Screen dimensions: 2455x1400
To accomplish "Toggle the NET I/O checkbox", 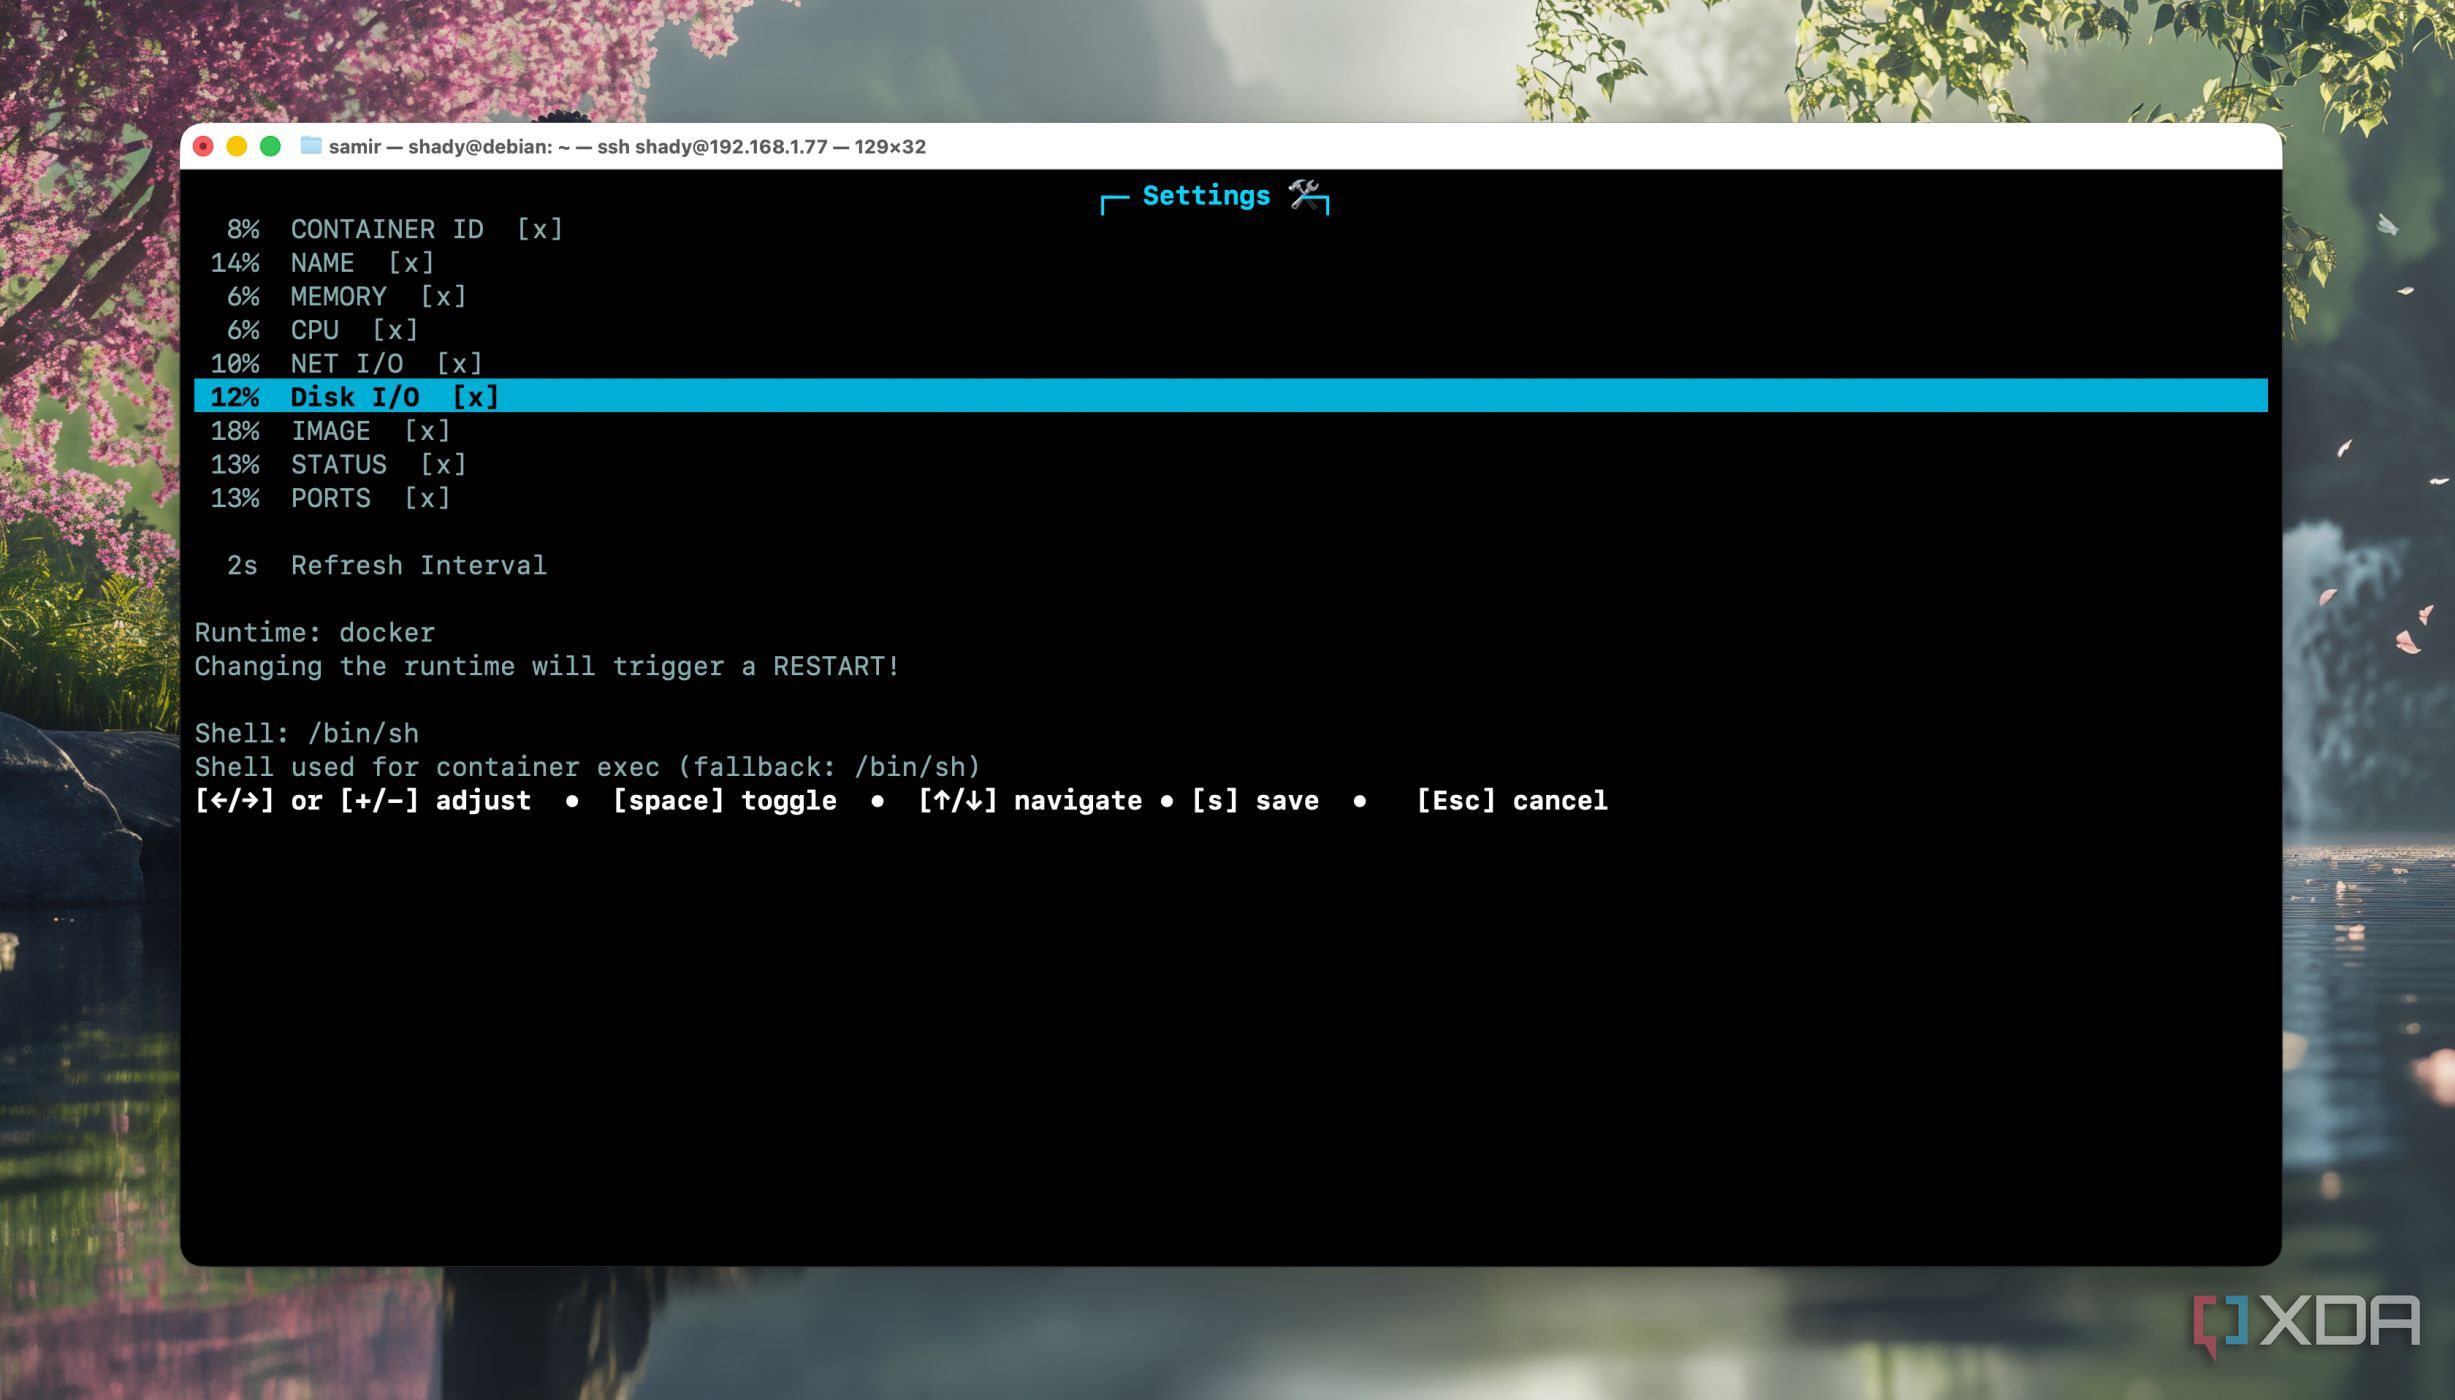I will [x=459, y=363].
